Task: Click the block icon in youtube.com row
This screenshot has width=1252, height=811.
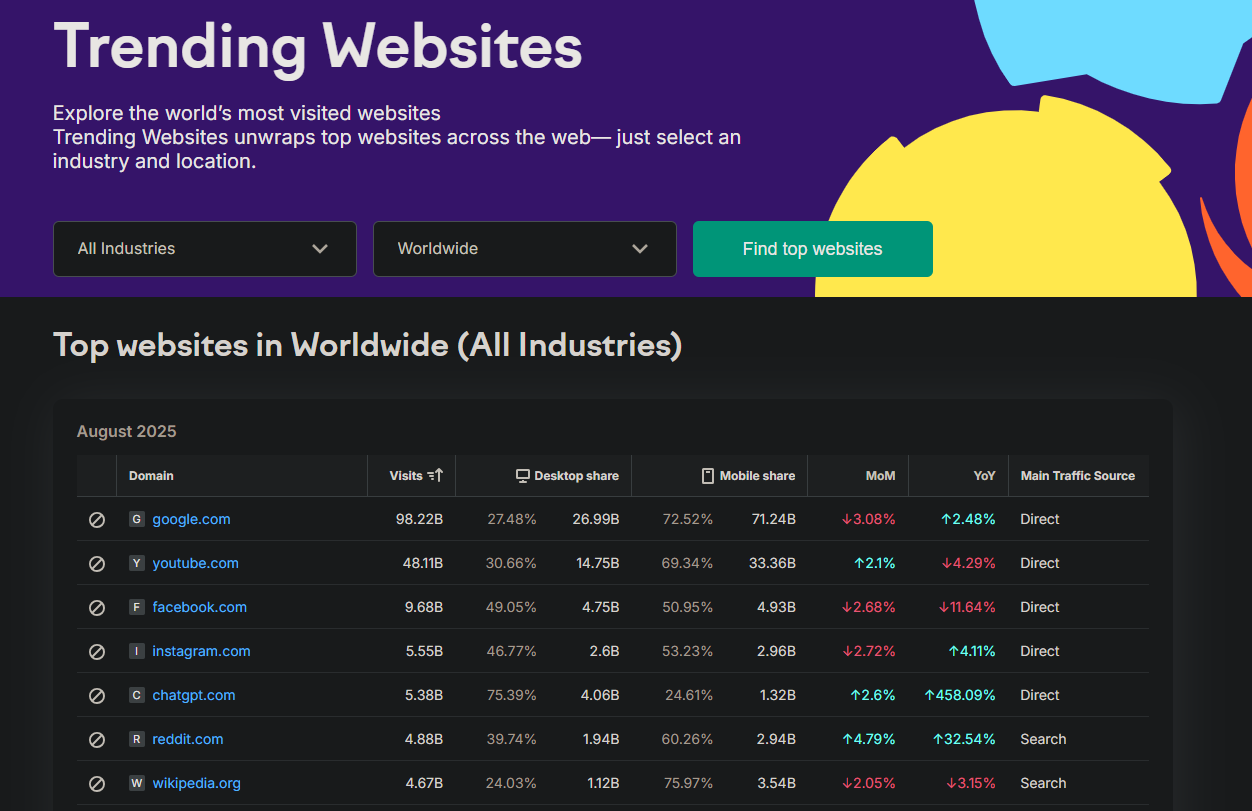Action: [97, 564]
